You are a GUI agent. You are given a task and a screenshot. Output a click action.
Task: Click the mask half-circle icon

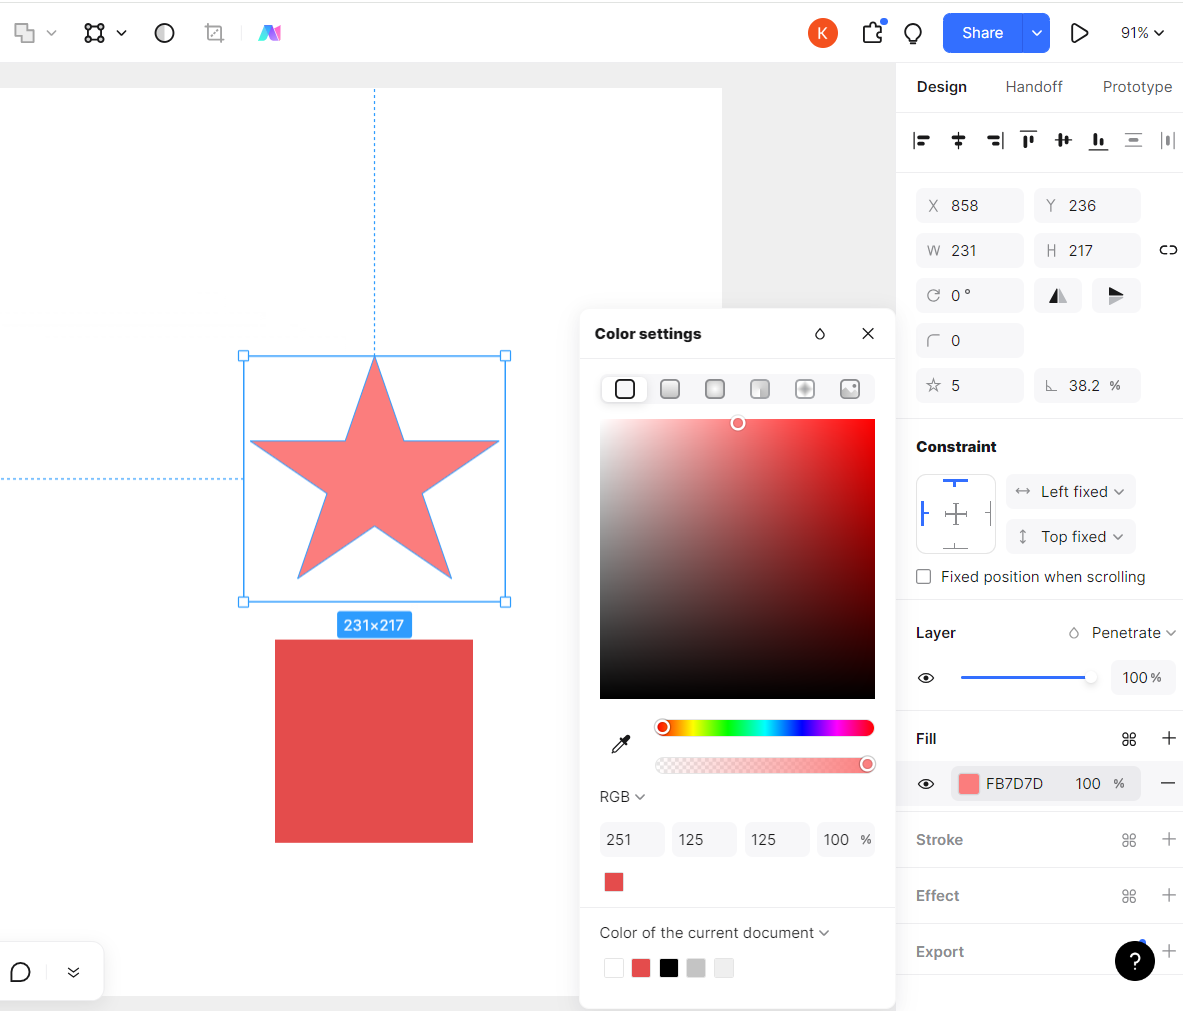point(164,33)
